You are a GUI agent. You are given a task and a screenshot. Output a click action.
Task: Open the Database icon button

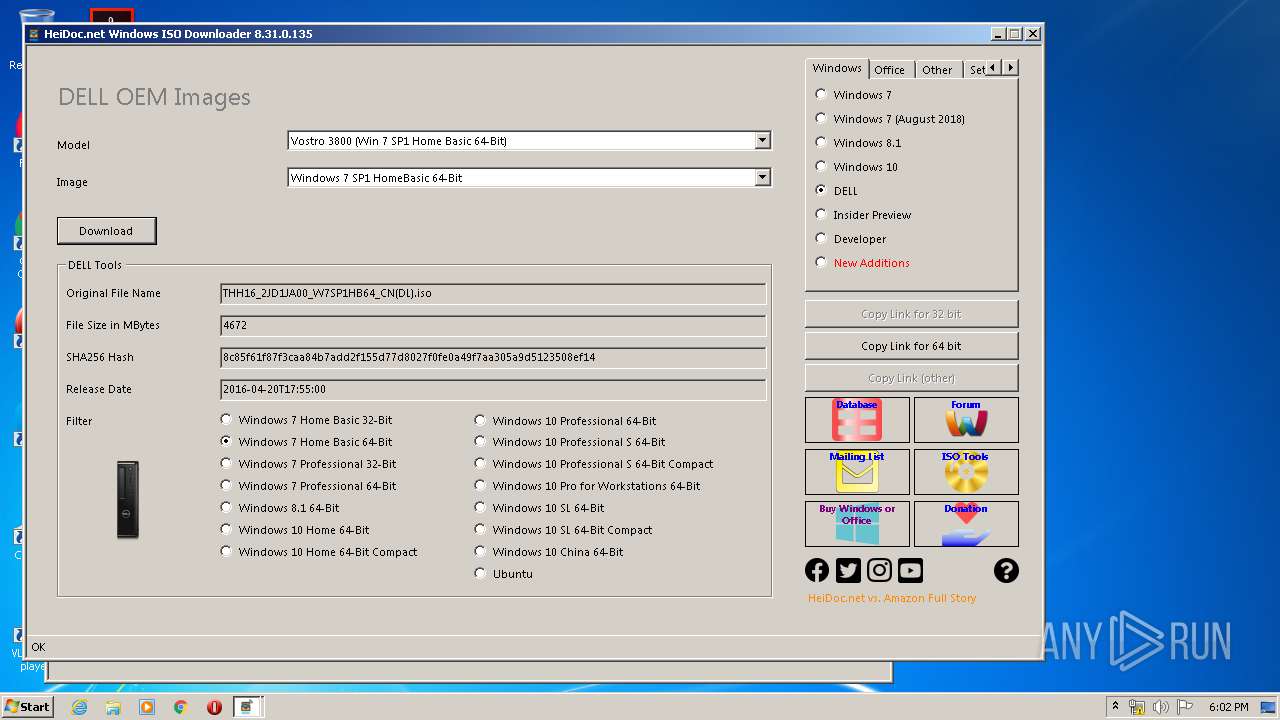857,420
